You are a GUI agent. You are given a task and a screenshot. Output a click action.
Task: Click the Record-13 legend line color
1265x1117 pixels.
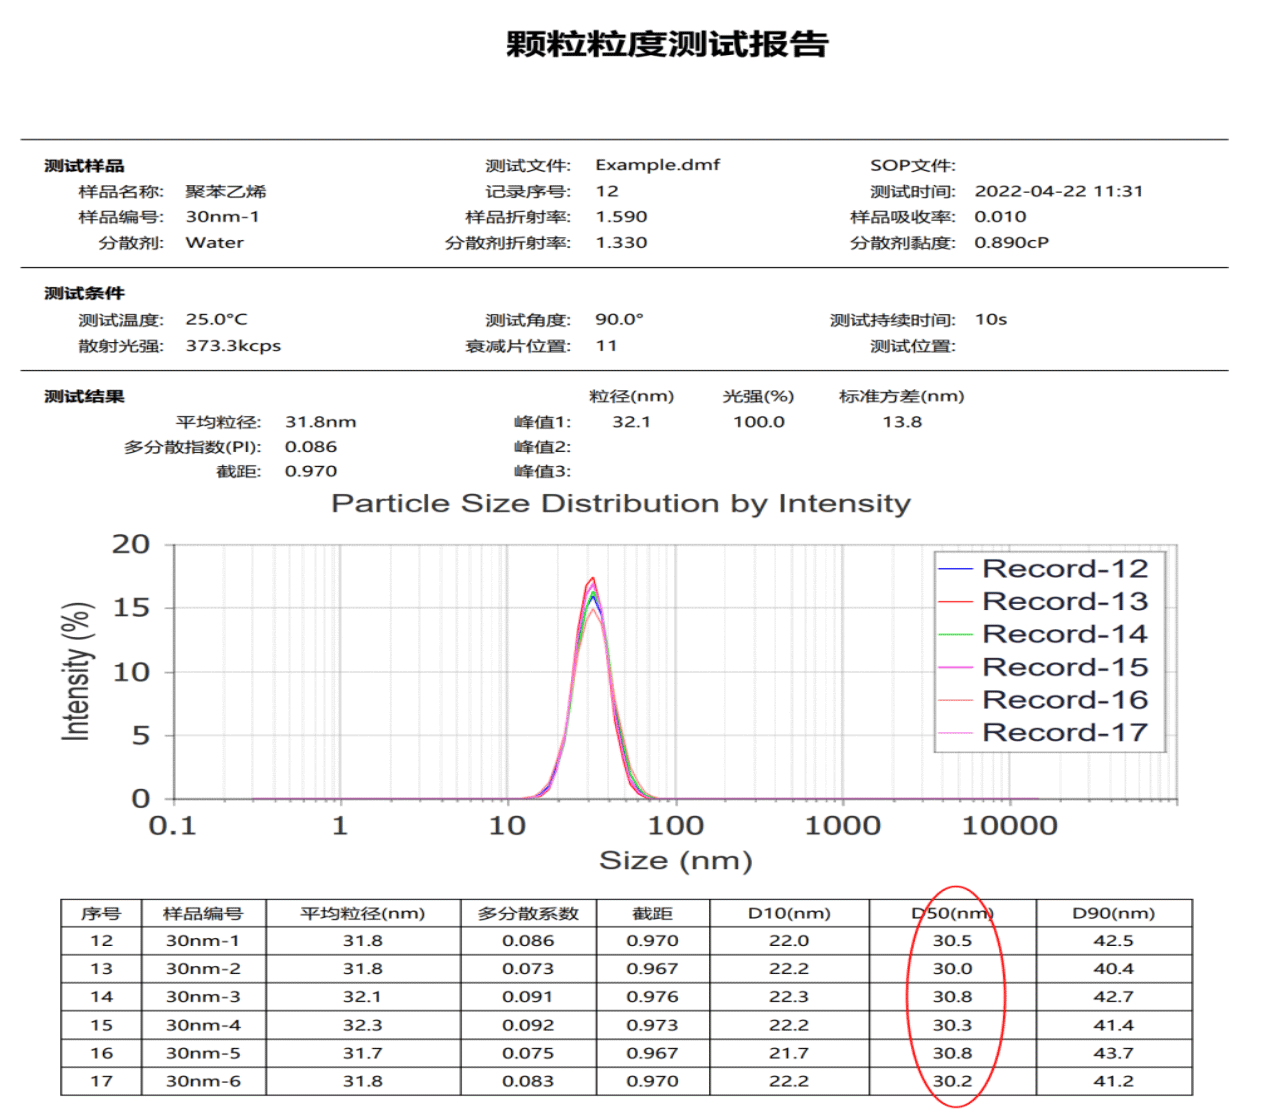pos(955,602)
